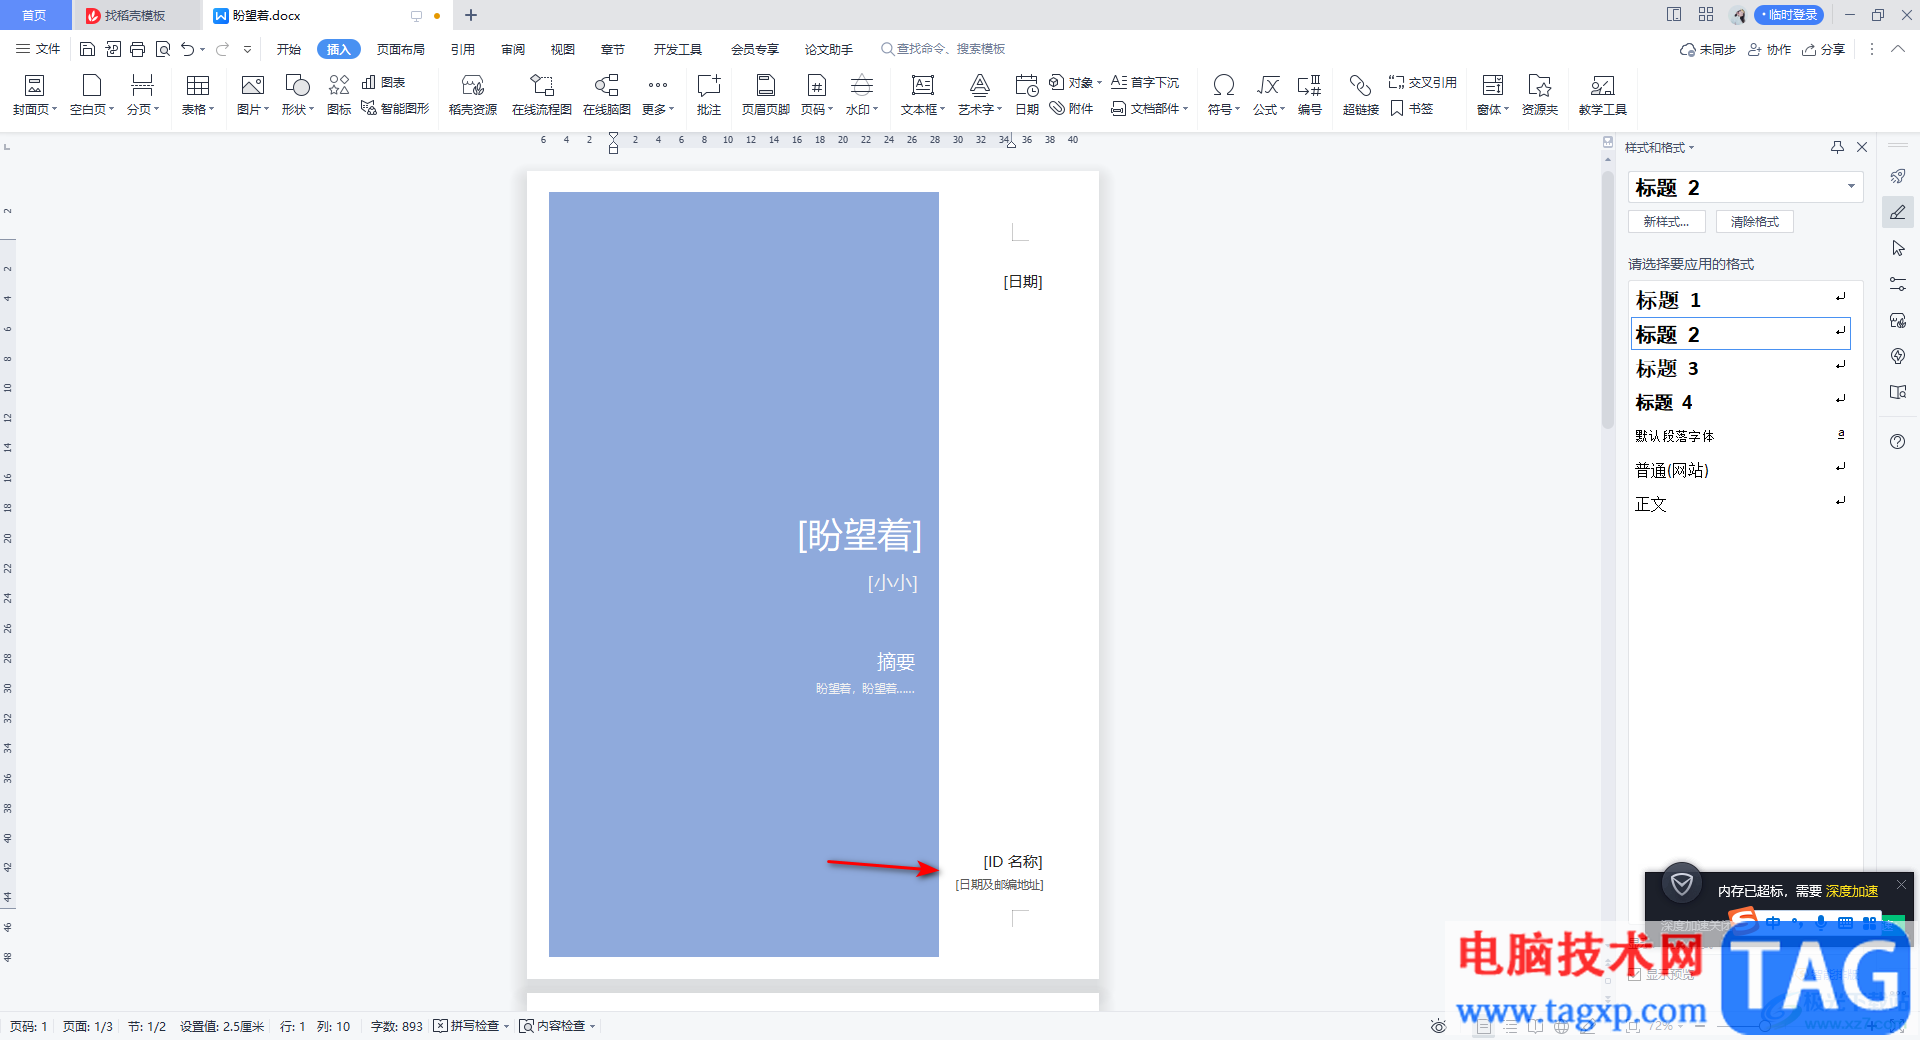Apply the 标题 1 style
The width and height of the screenshot is (1920, 1040).
tap(1740, 300)
